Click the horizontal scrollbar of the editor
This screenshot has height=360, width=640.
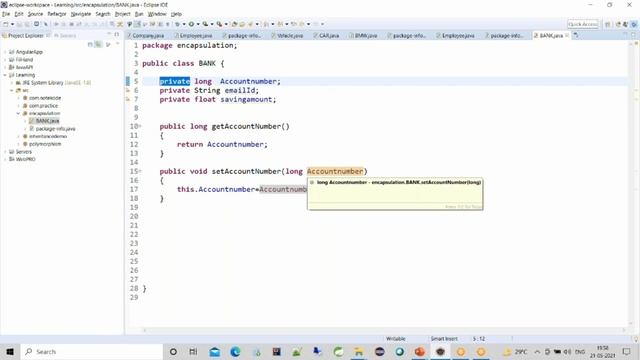384,330
